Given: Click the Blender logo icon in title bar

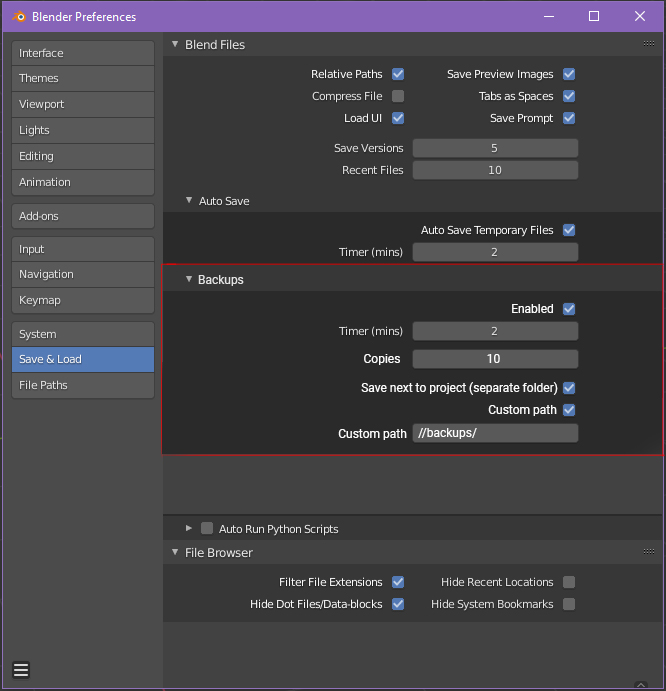Looking at the screenshot, I should point(19,17).
